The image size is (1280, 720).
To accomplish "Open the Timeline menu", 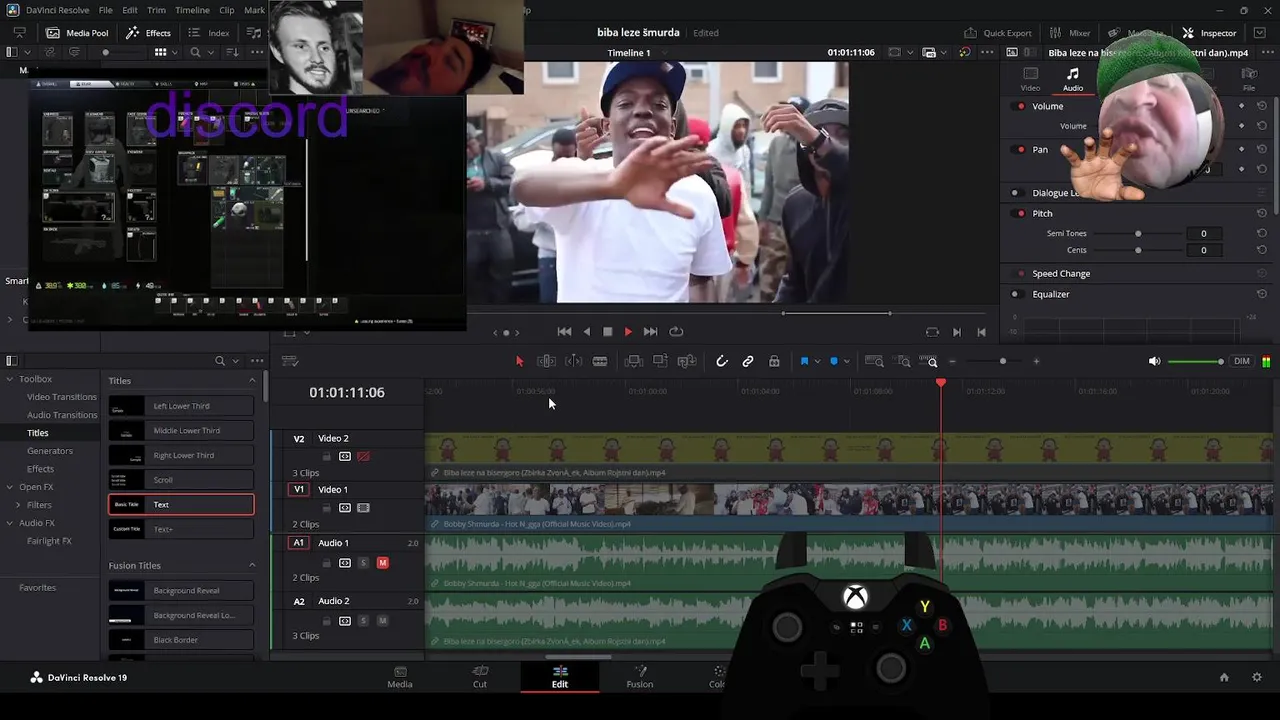I will (x=192, y=10).
